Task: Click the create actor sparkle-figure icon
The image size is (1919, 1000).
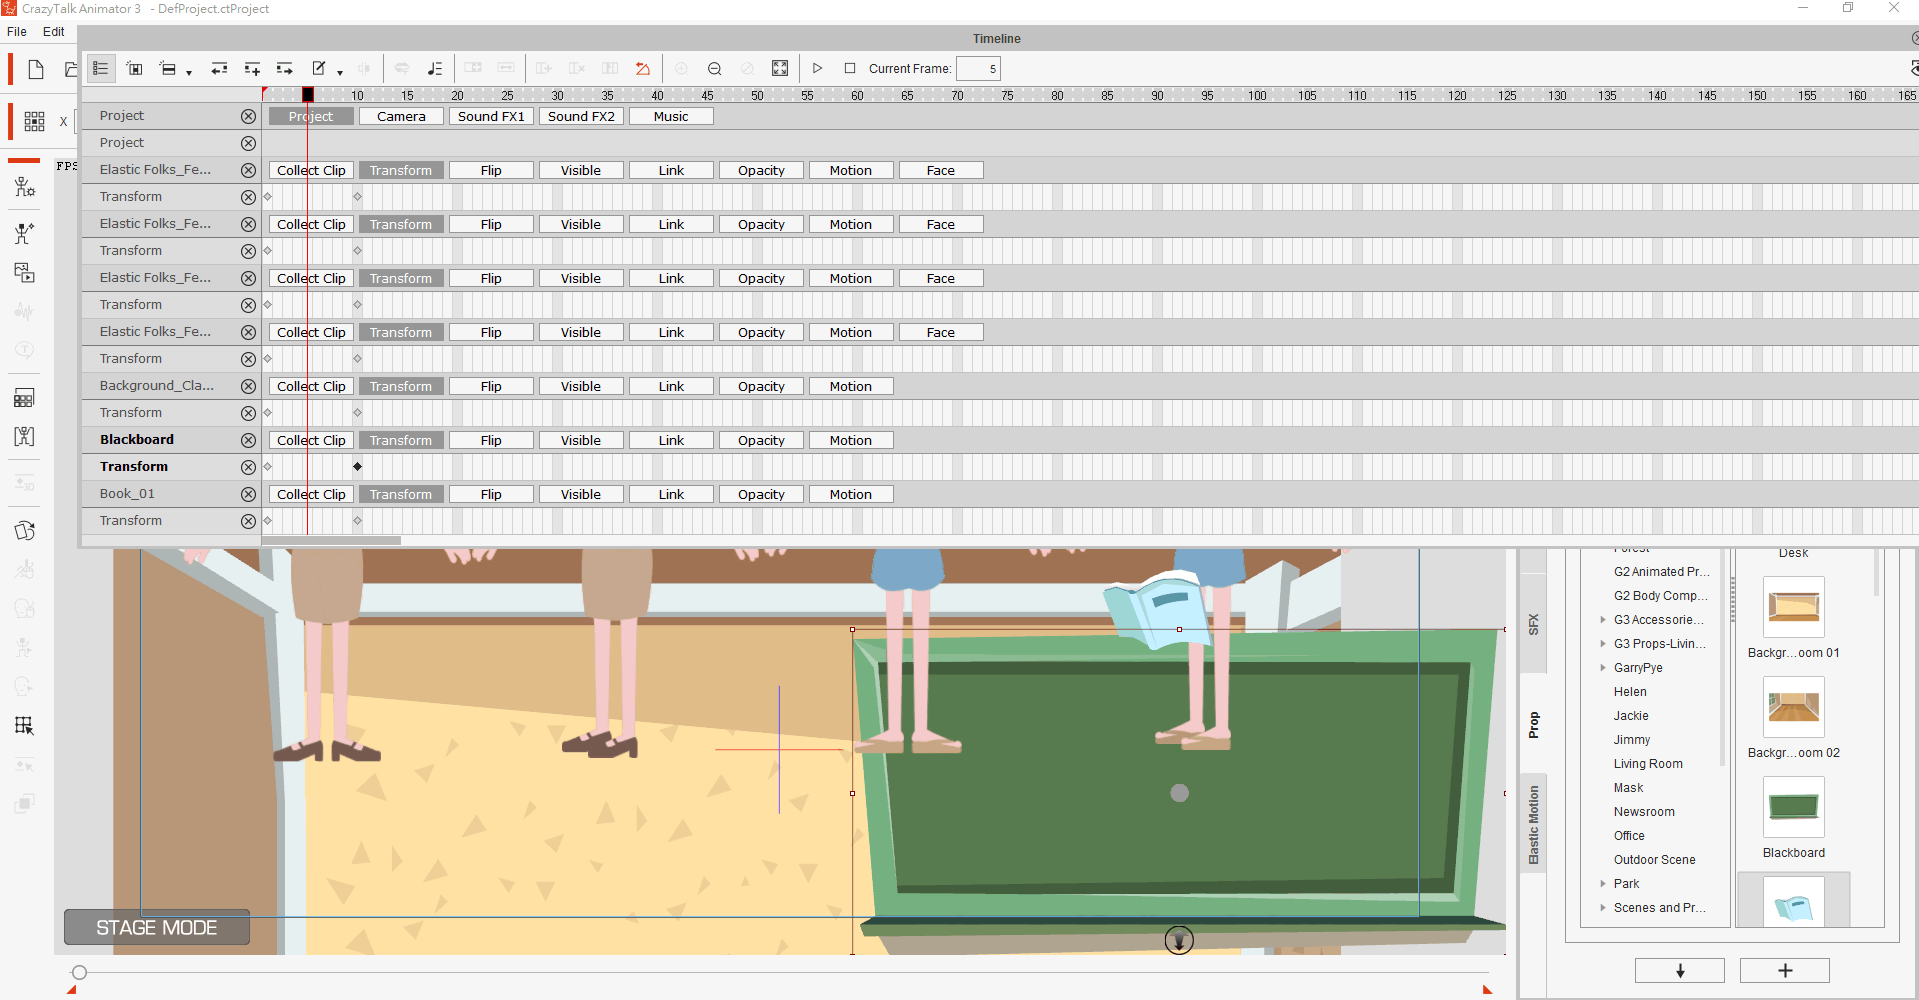Action: [x=25, y=234]
